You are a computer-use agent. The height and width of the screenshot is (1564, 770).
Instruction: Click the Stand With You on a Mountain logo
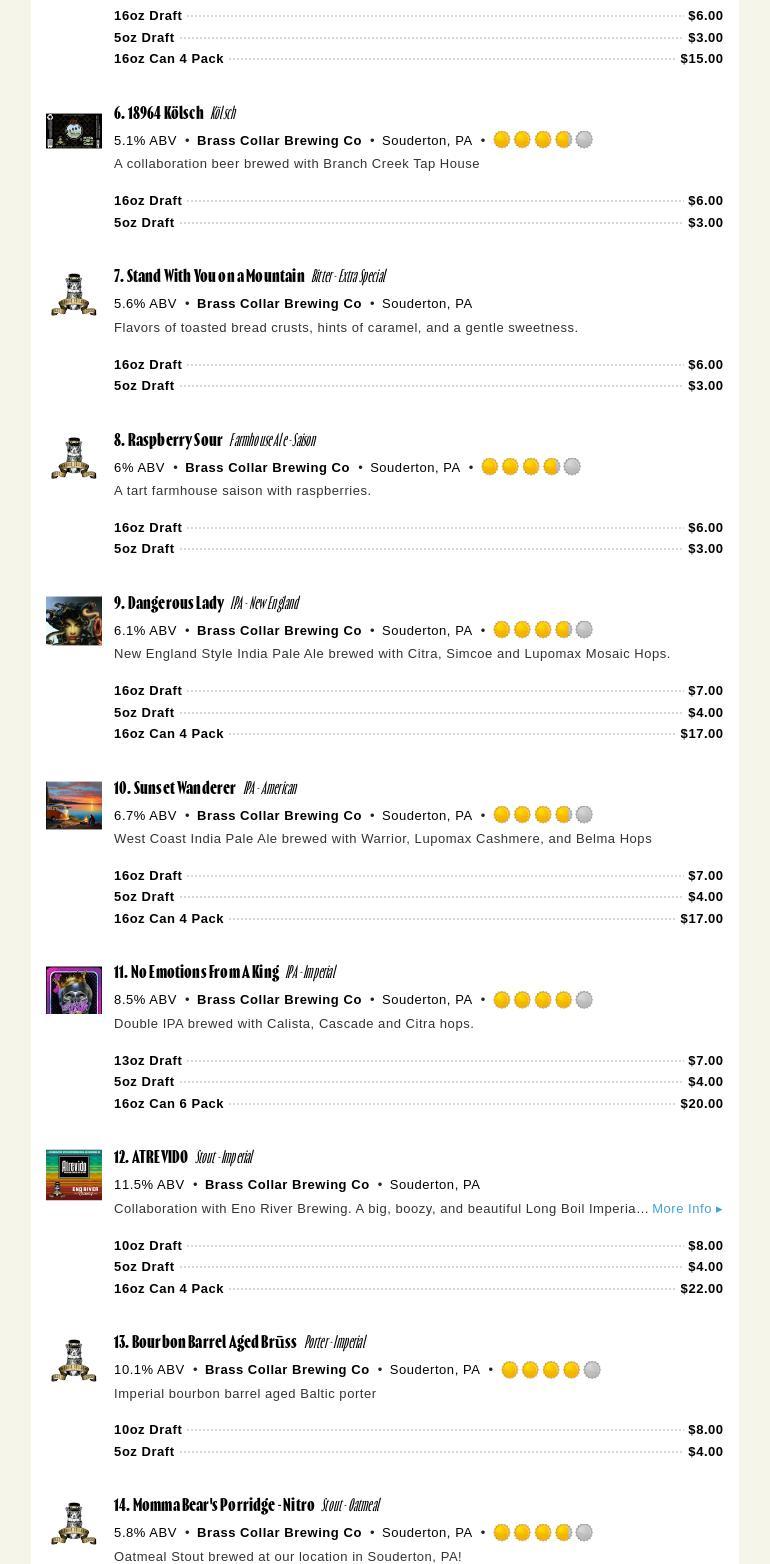tap(74, 294)
